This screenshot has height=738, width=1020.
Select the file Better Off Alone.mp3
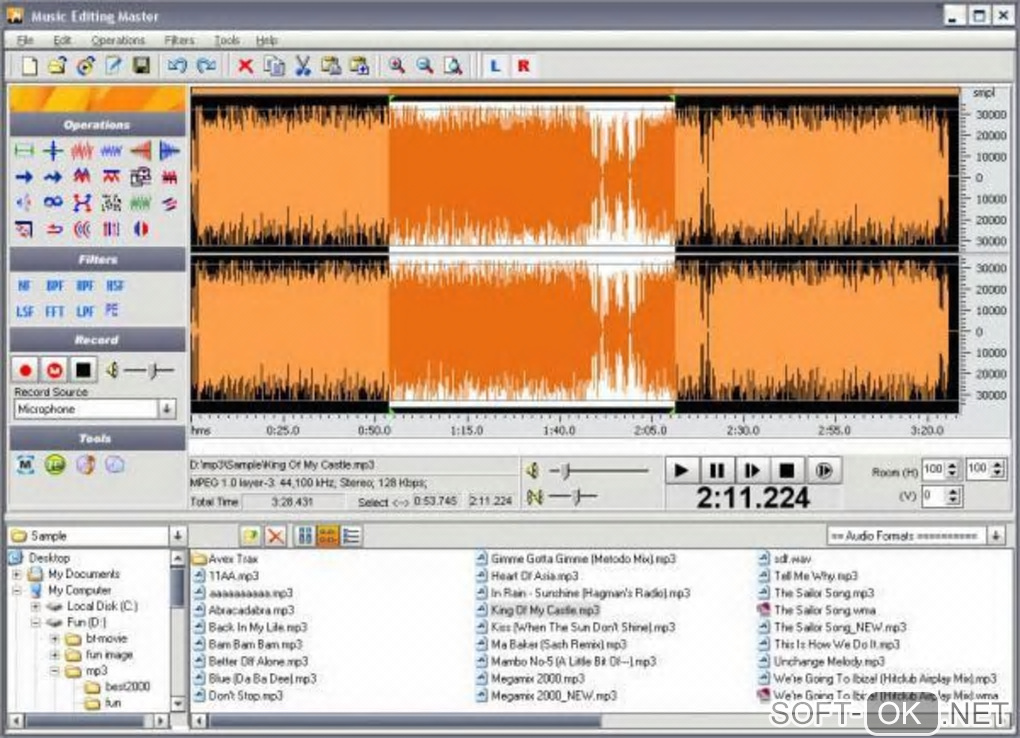(258, 661)
